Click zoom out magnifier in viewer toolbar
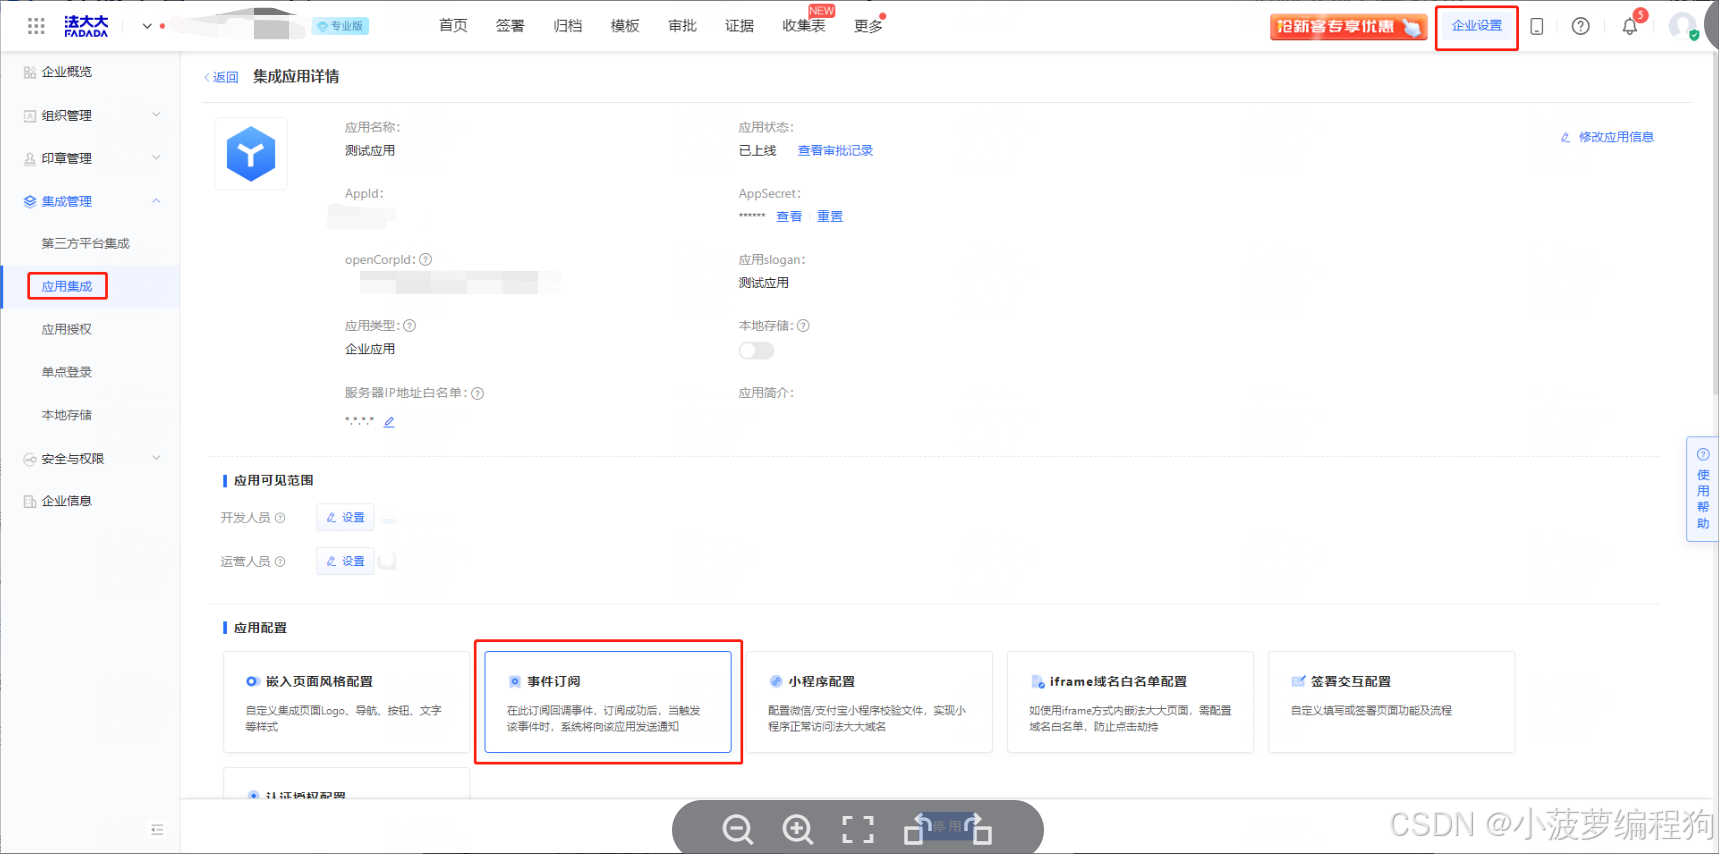Viewport: 1719px width, 854px height. (x=738, y=829)
